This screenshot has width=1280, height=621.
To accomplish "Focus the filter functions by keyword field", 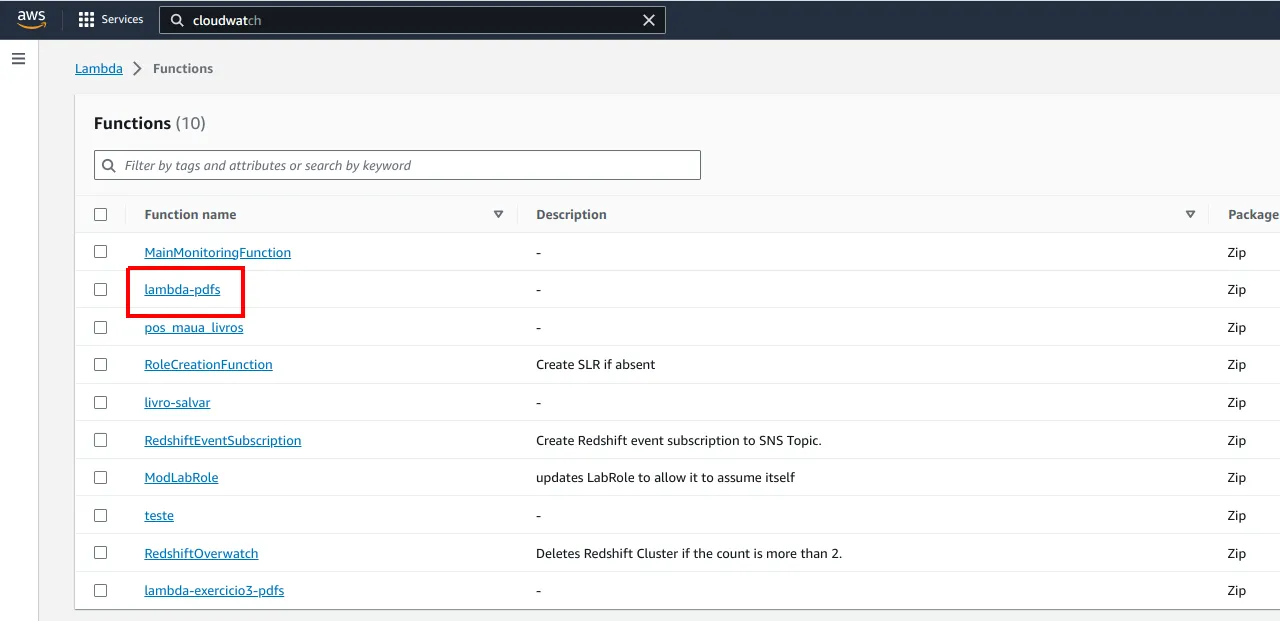I will (x=397, y=165).
